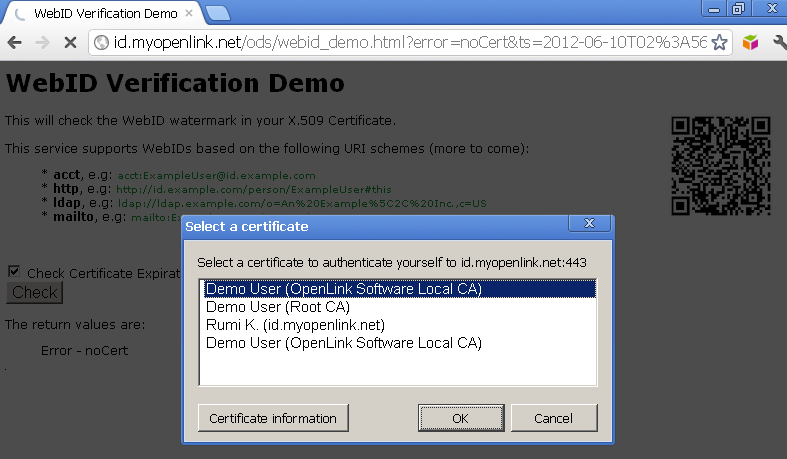
Task: Click the globe site info icon
Action: click(x=101, y=43)
